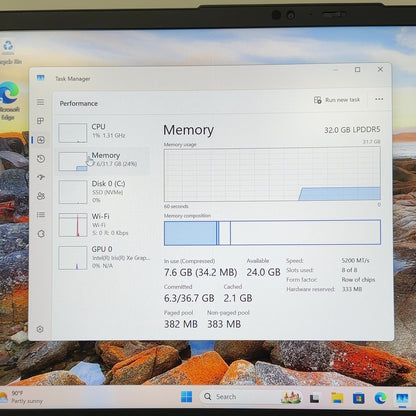Click the Task Manager taskbar icon
Viewport: 416px width, 416px height.
click(402, 398)
